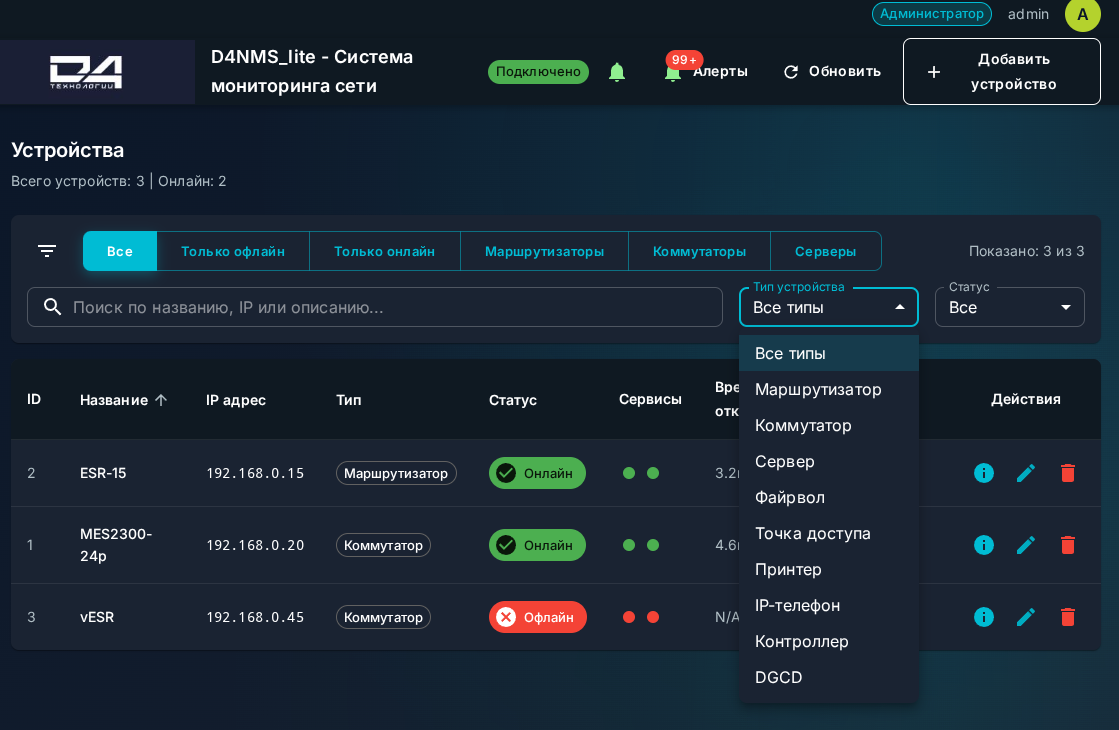Image resolution: width=1119 pixels, height=730 pixels.
Task: Click Добавить устройство button
Action: click(x=1001, y=71)
